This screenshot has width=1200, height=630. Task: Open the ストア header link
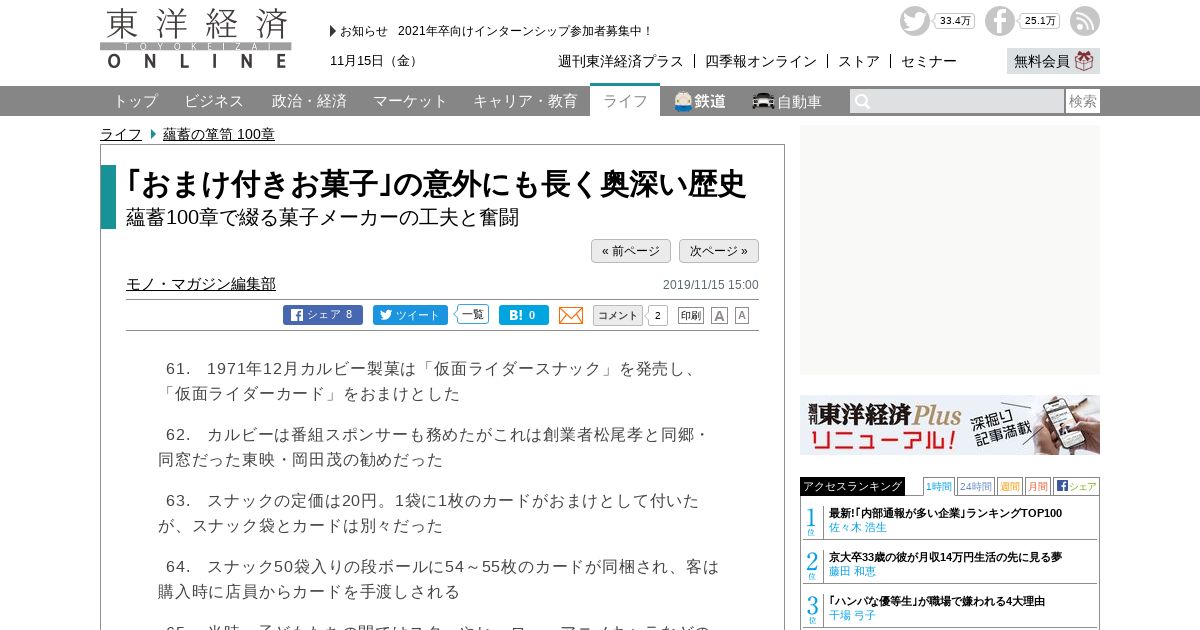click(x=859, y=61)
